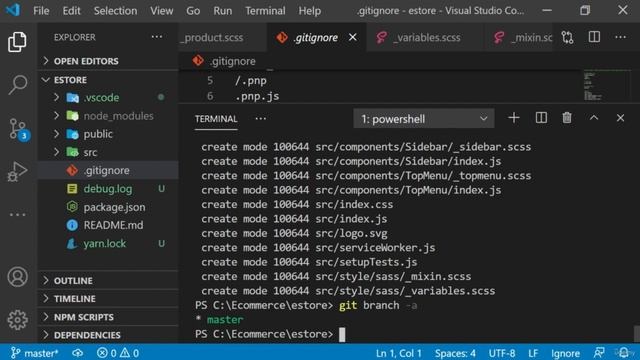Viewport: 640px width, 360px height.
Task: Maximize the terminal panel size
Action: [594, 118]
